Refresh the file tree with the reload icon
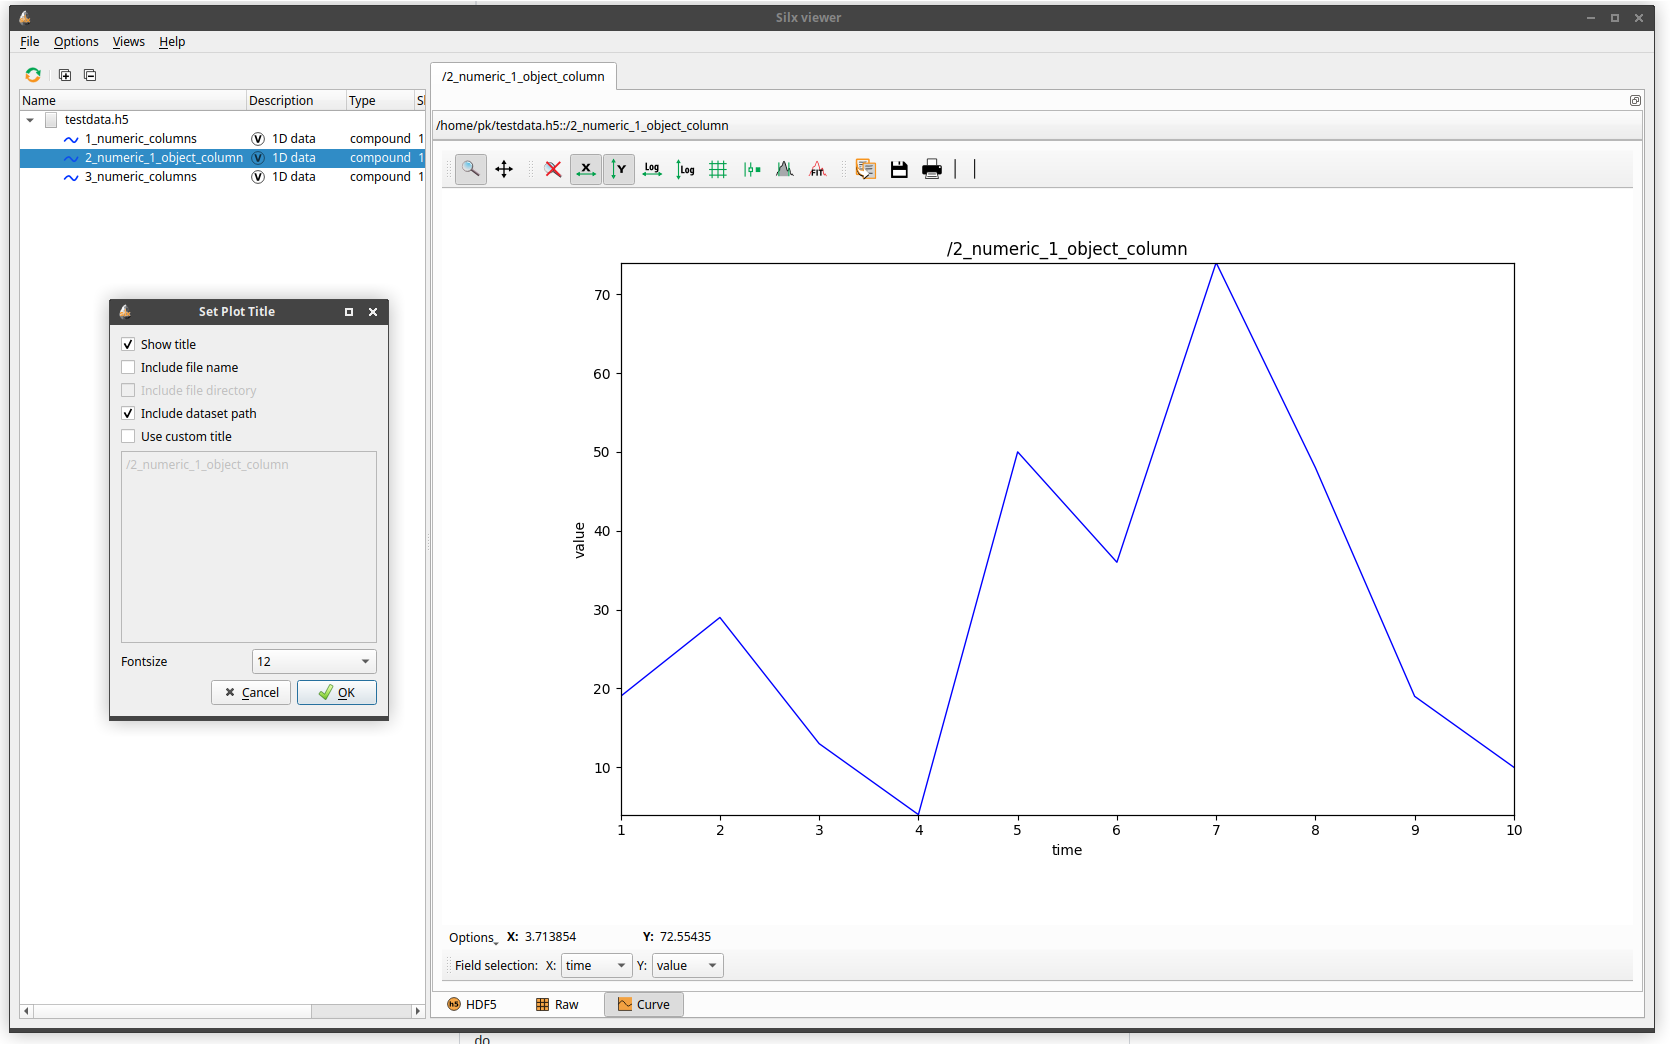Viewport: 1670px width, 1045px height. [x=33, y=75]
